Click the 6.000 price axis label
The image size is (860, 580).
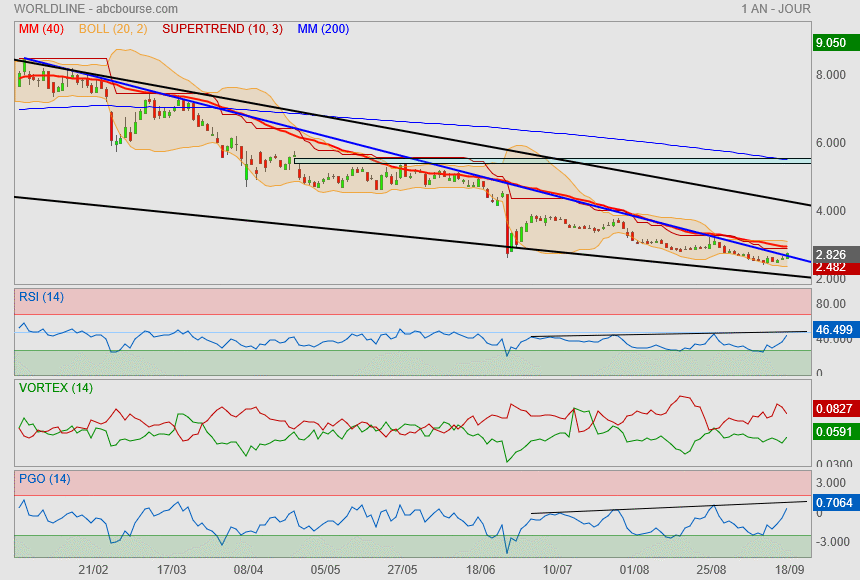pyautogui.click(x=833, y=143)
